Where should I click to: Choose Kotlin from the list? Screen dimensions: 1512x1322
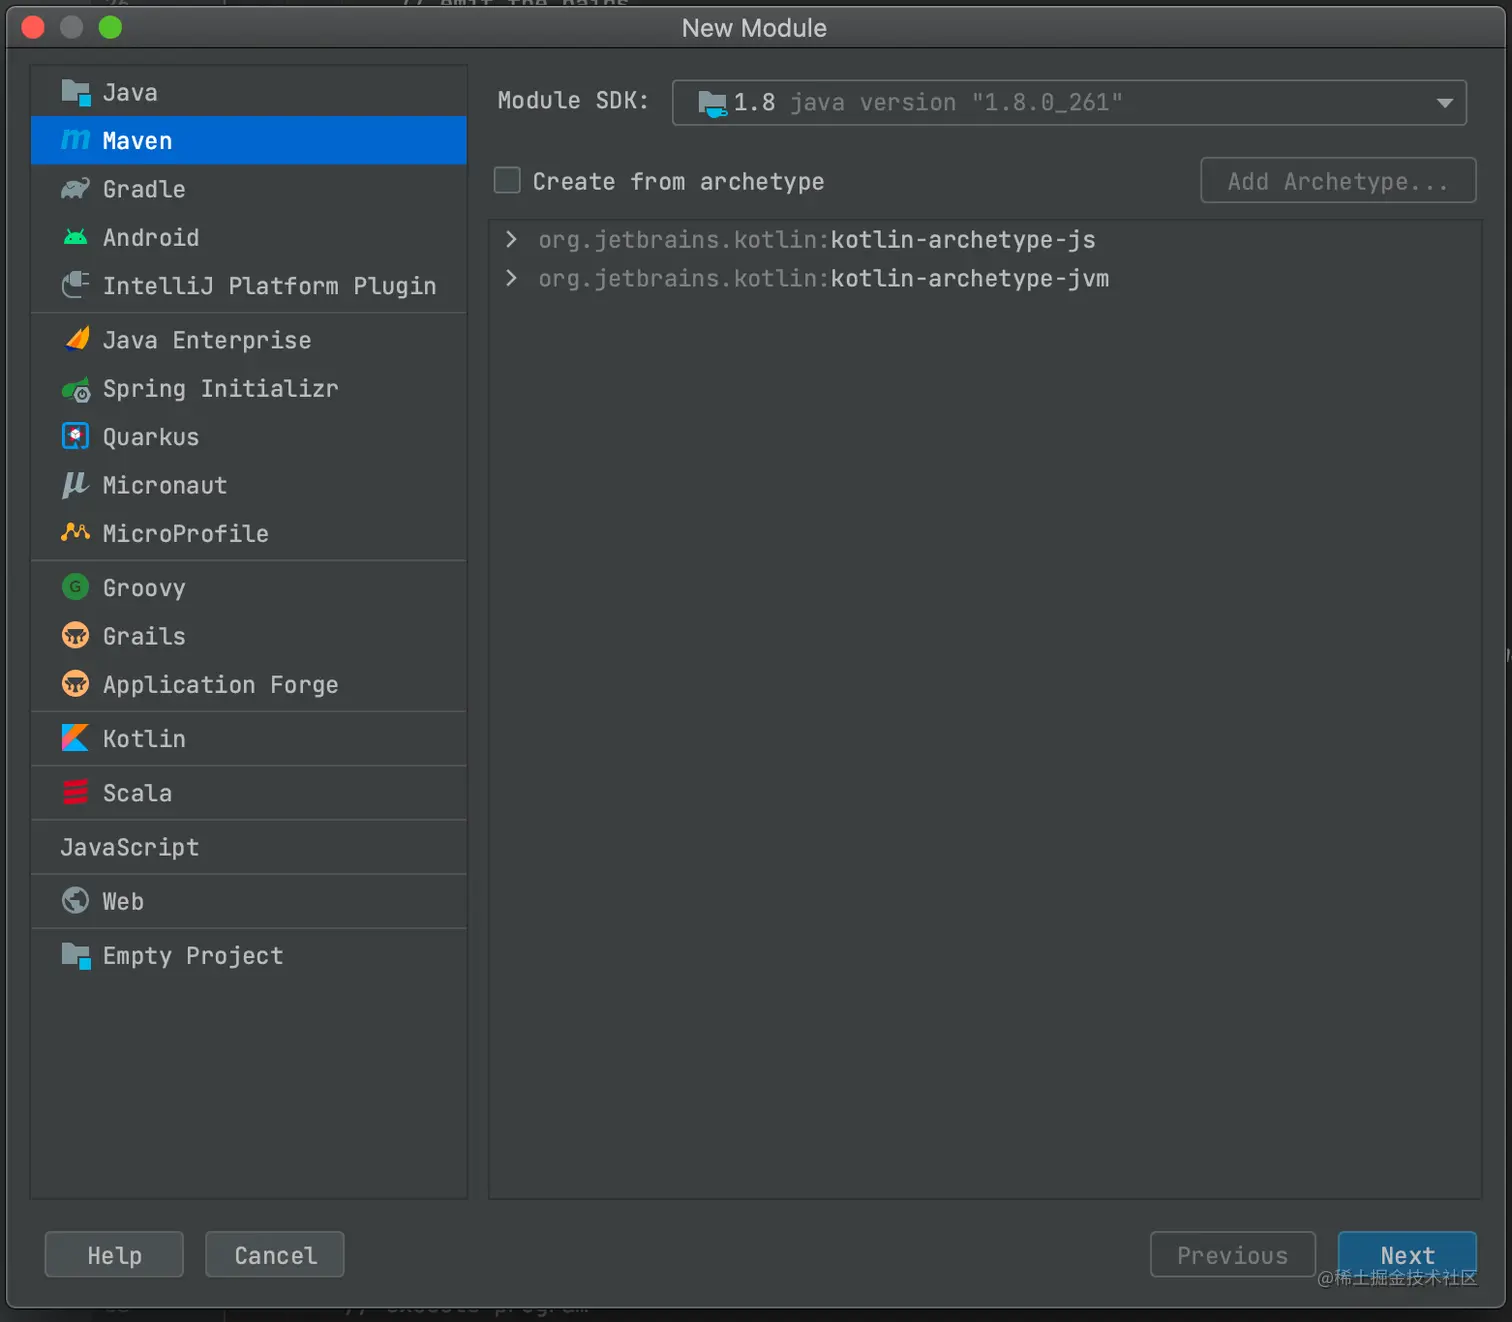pyautogui.click(x=249, y=738)
